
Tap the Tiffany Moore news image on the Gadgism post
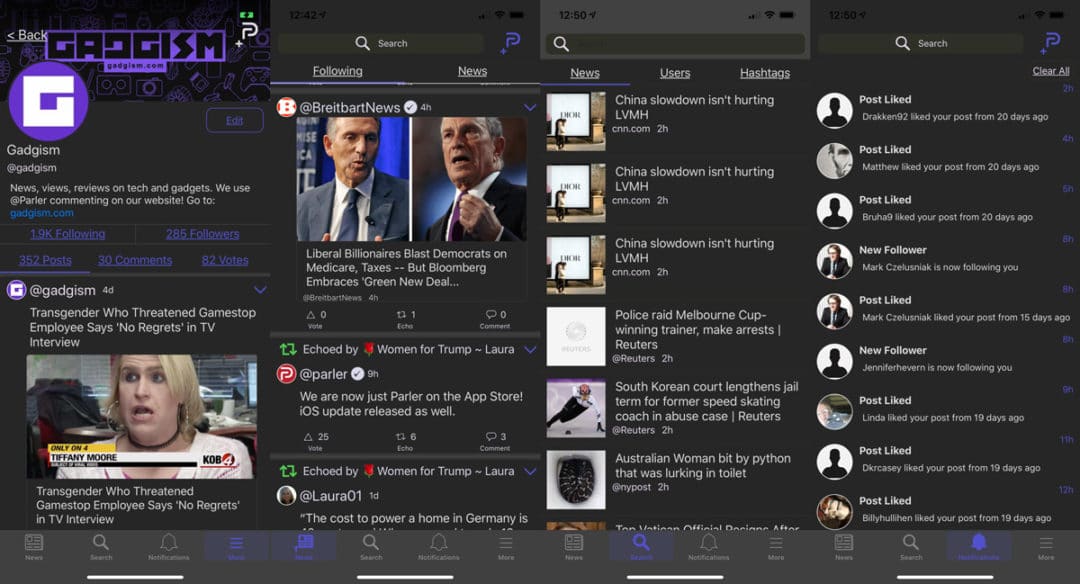[142, 417]
